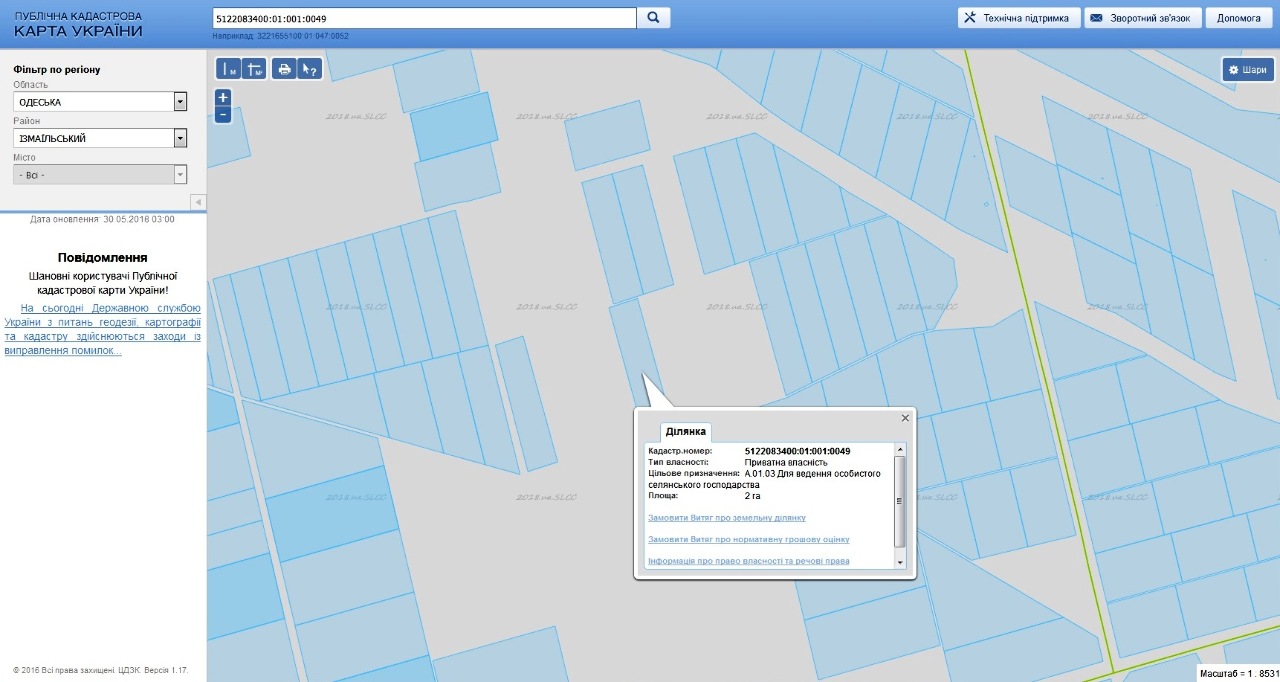This screenshot has height=682, width=1280.
Task: Click the magnifier search button
Action: [653, 18]
